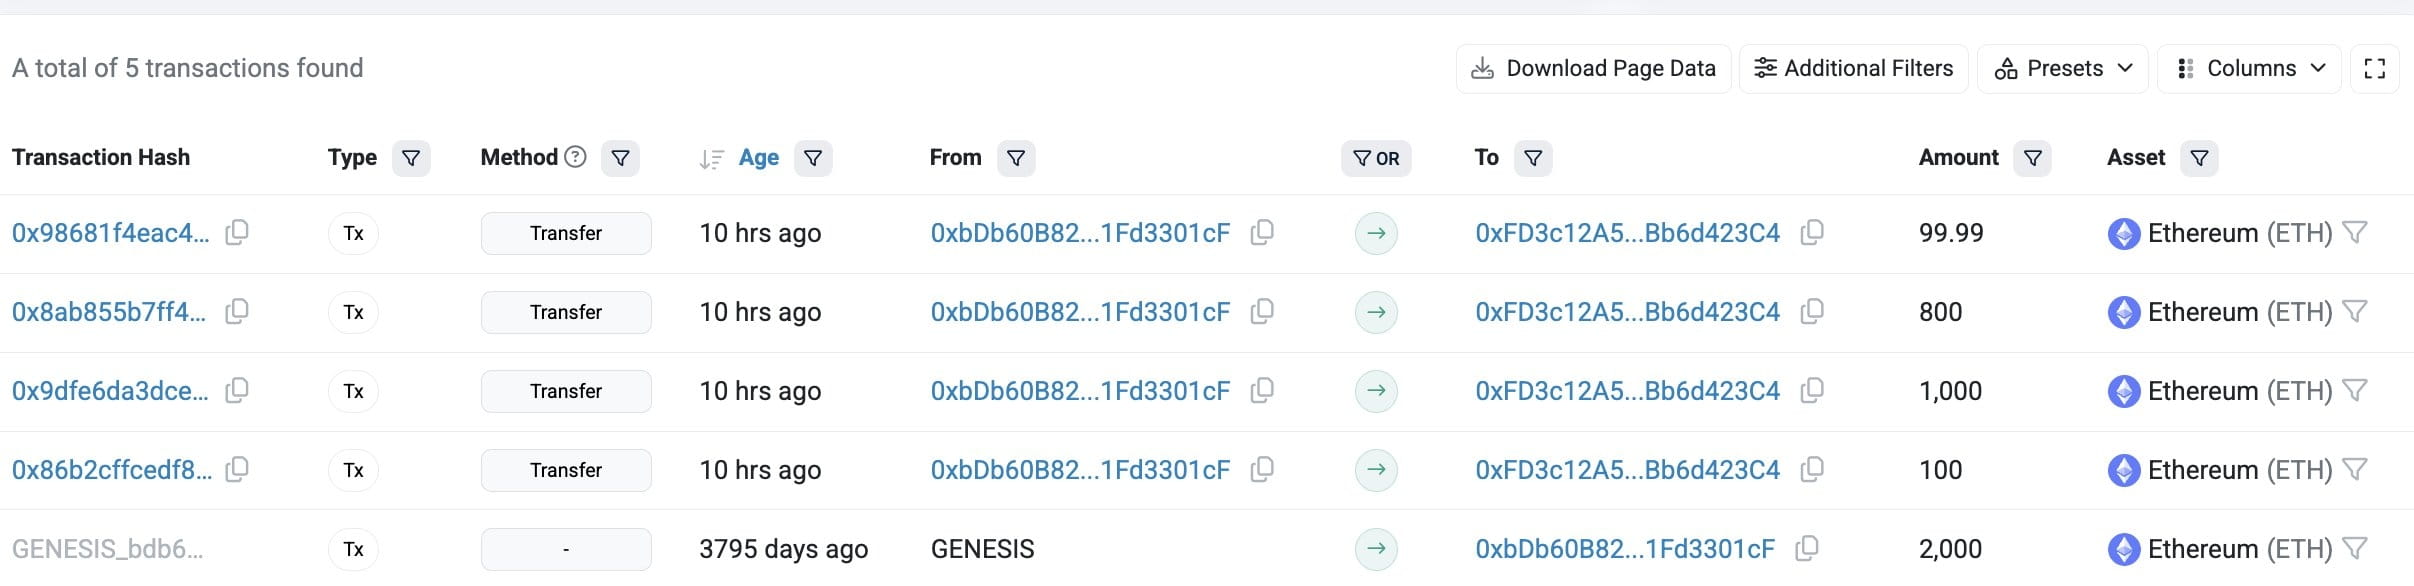This screenshot has width=2414, height=586.
Task: Open the Amount column filter
Action: click(2032, 158)
